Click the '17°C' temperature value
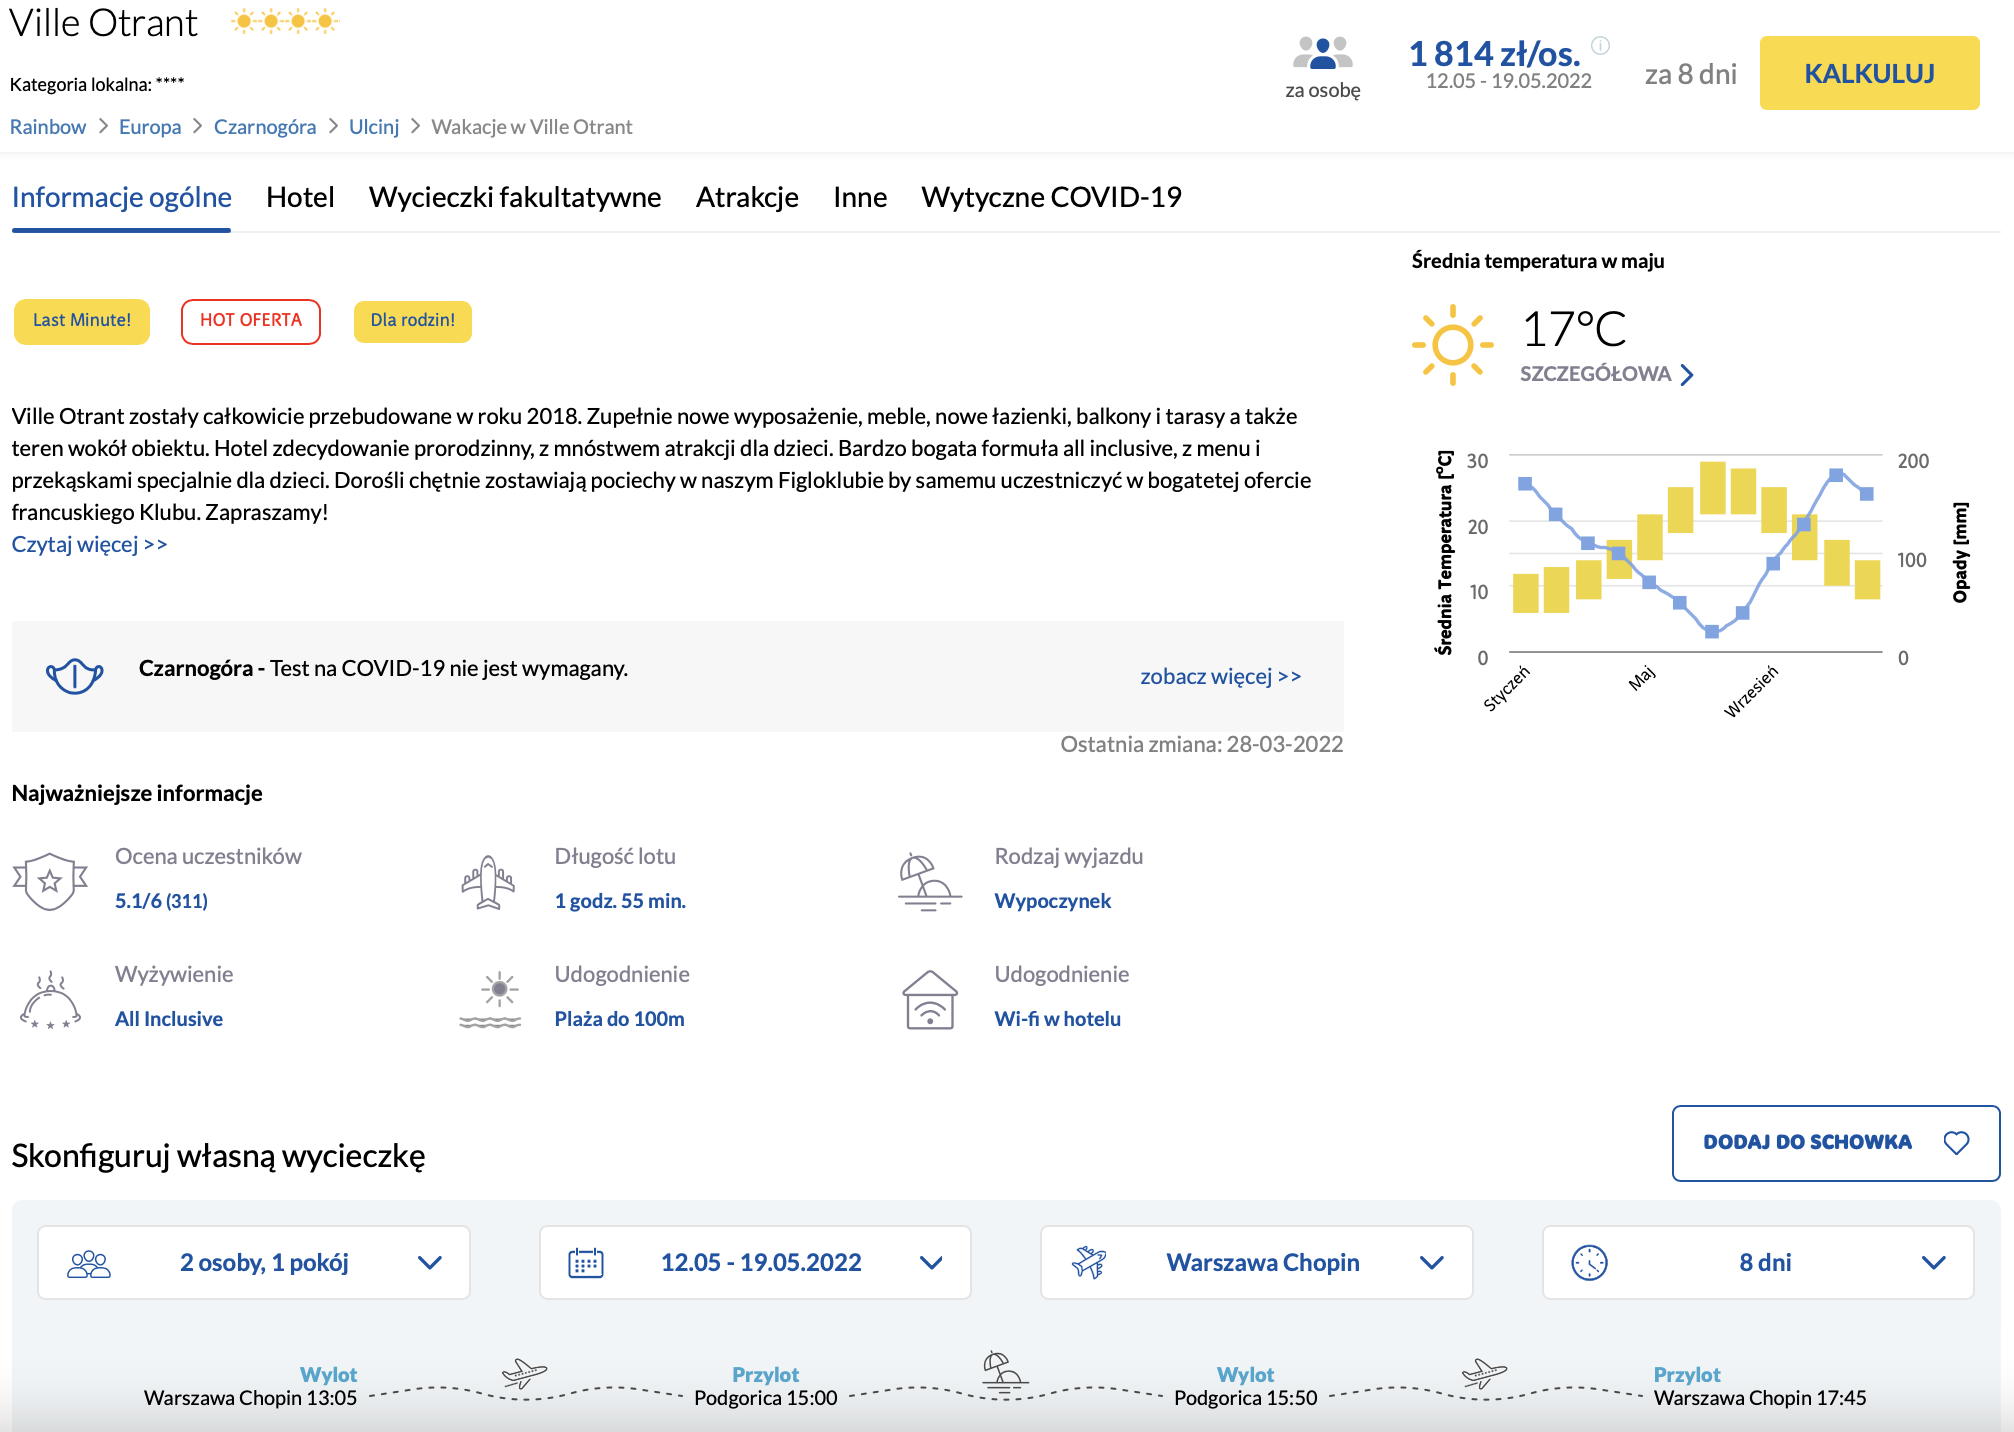The image size is (2014, 1432). (x=1574, y=328)
